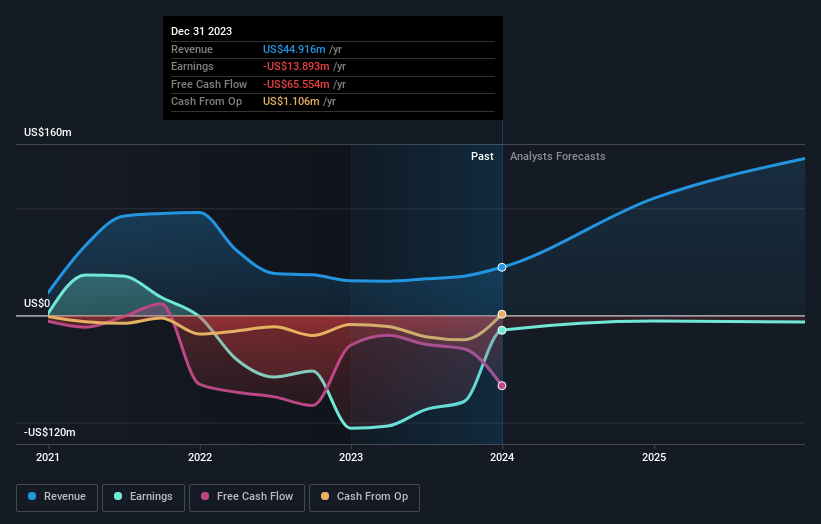Click the Analysts Forecasts label
The width and height of the screenshot is (821, 524).
click(558, 157)
